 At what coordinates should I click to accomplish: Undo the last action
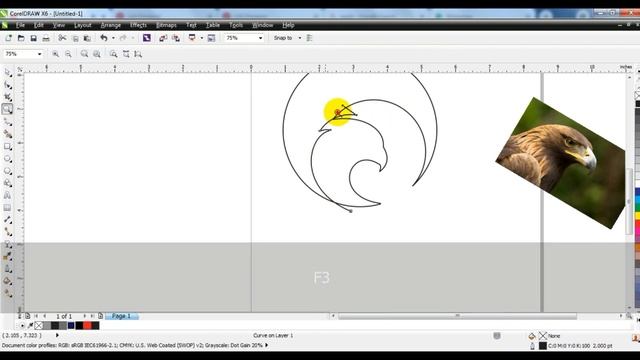(x=104, y=38)
